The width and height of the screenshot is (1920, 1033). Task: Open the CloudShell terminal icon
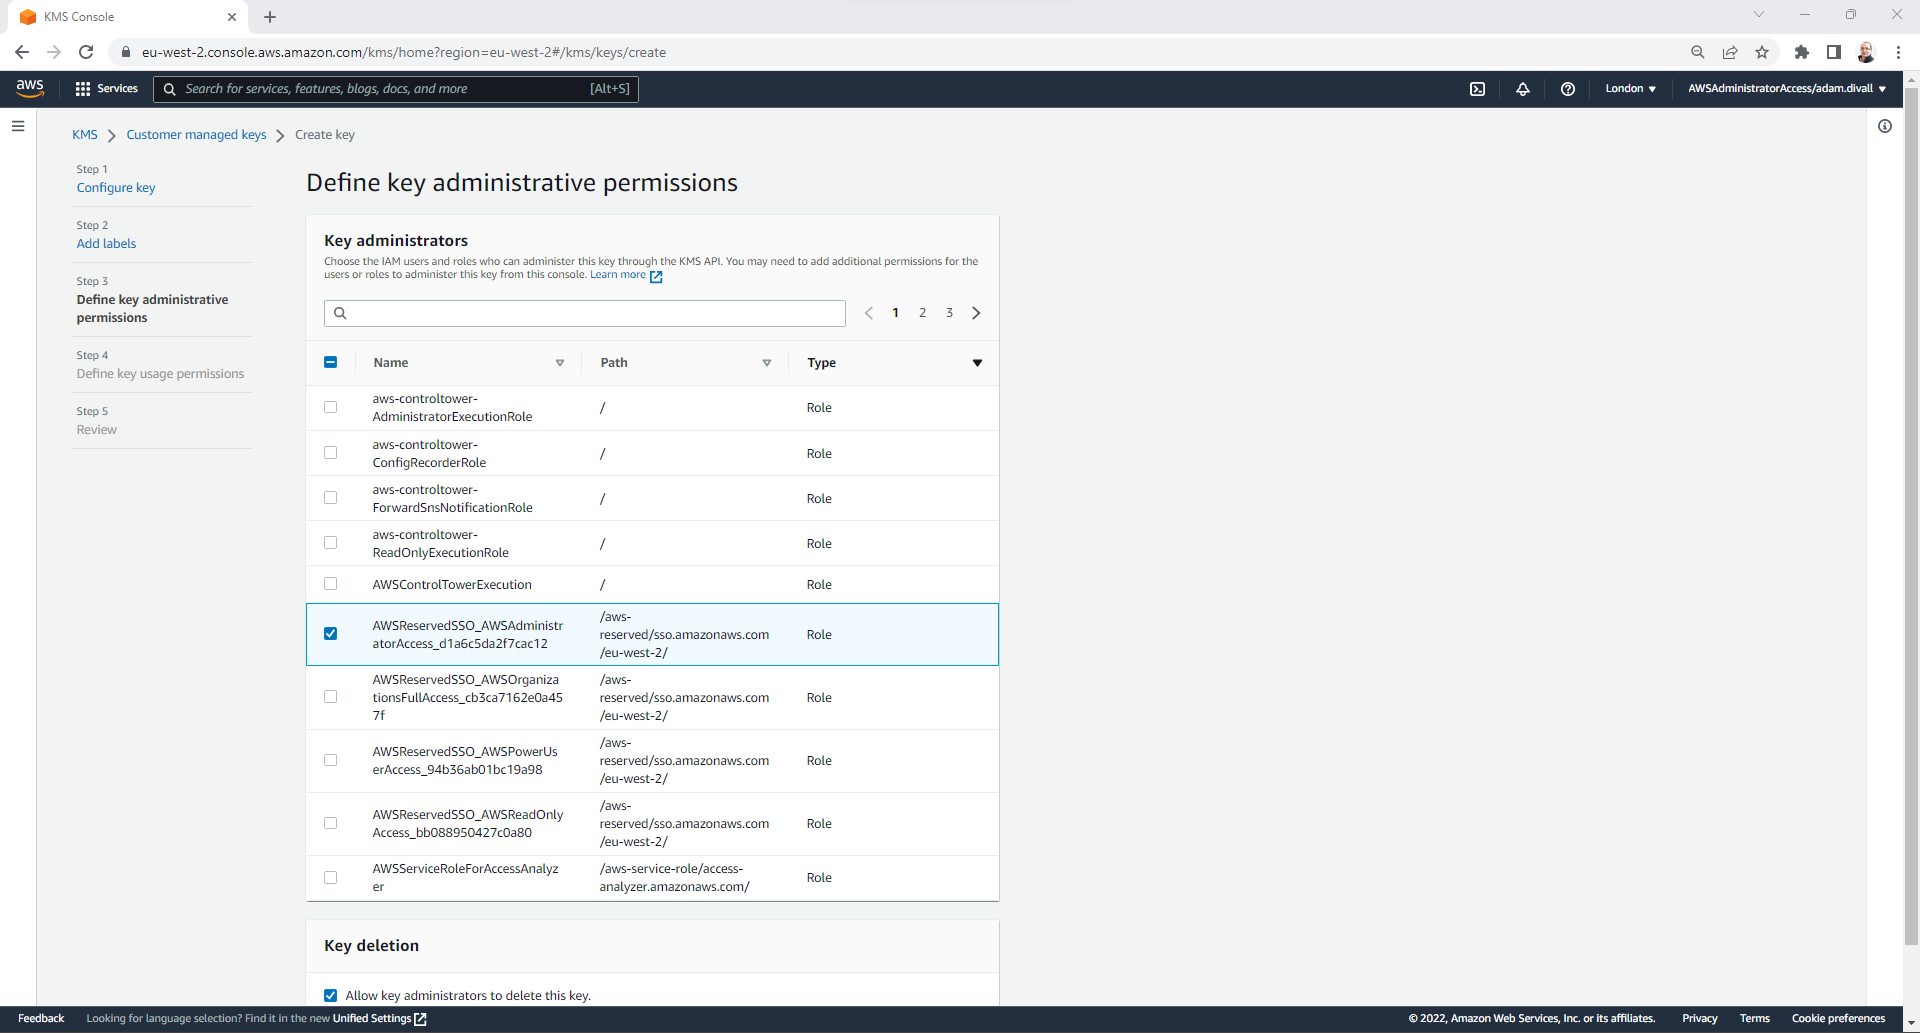click(x=1477, y=89)
